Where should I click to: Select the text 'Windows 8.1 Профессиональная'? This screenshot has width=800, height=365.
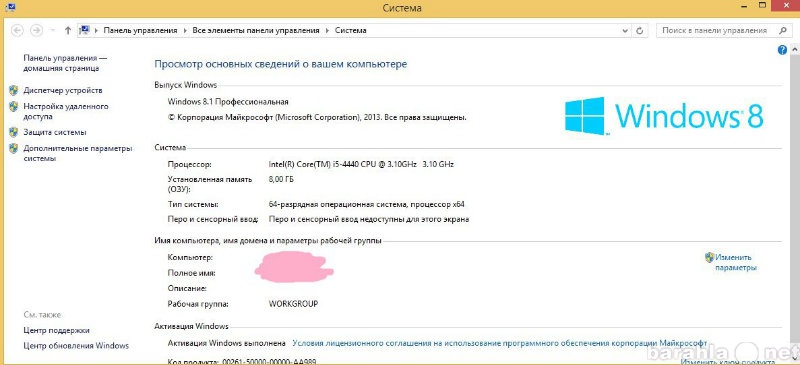[228, 102]
